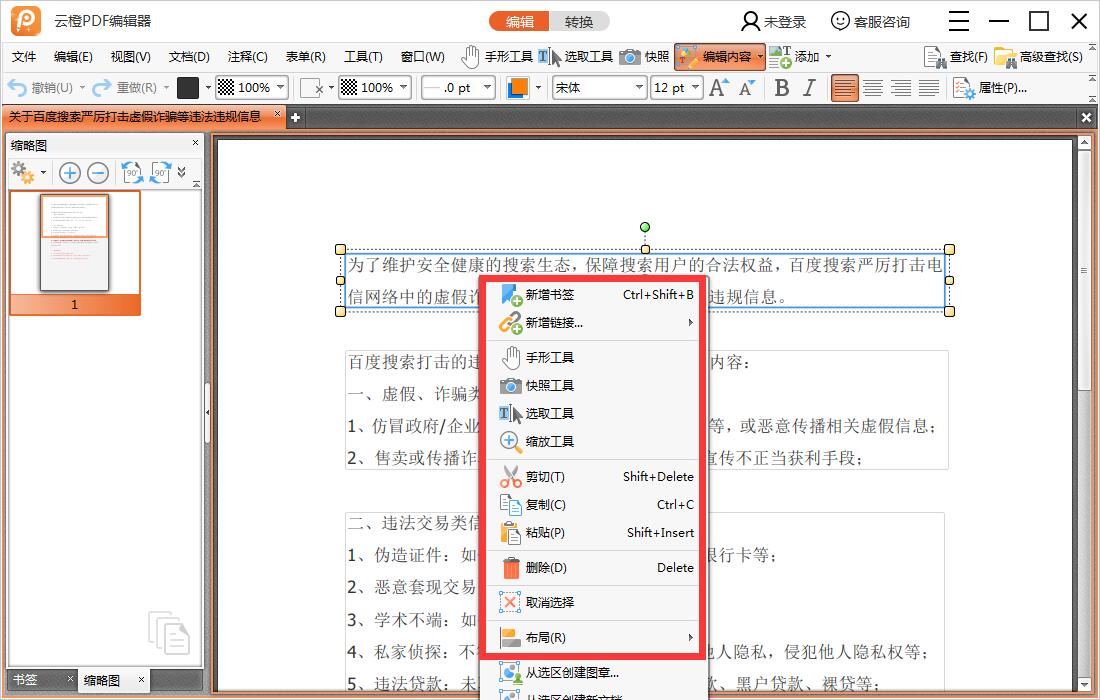Click Redo (重做) button
The width and height of the screenshot is (1100, 700).
(125, 88)
